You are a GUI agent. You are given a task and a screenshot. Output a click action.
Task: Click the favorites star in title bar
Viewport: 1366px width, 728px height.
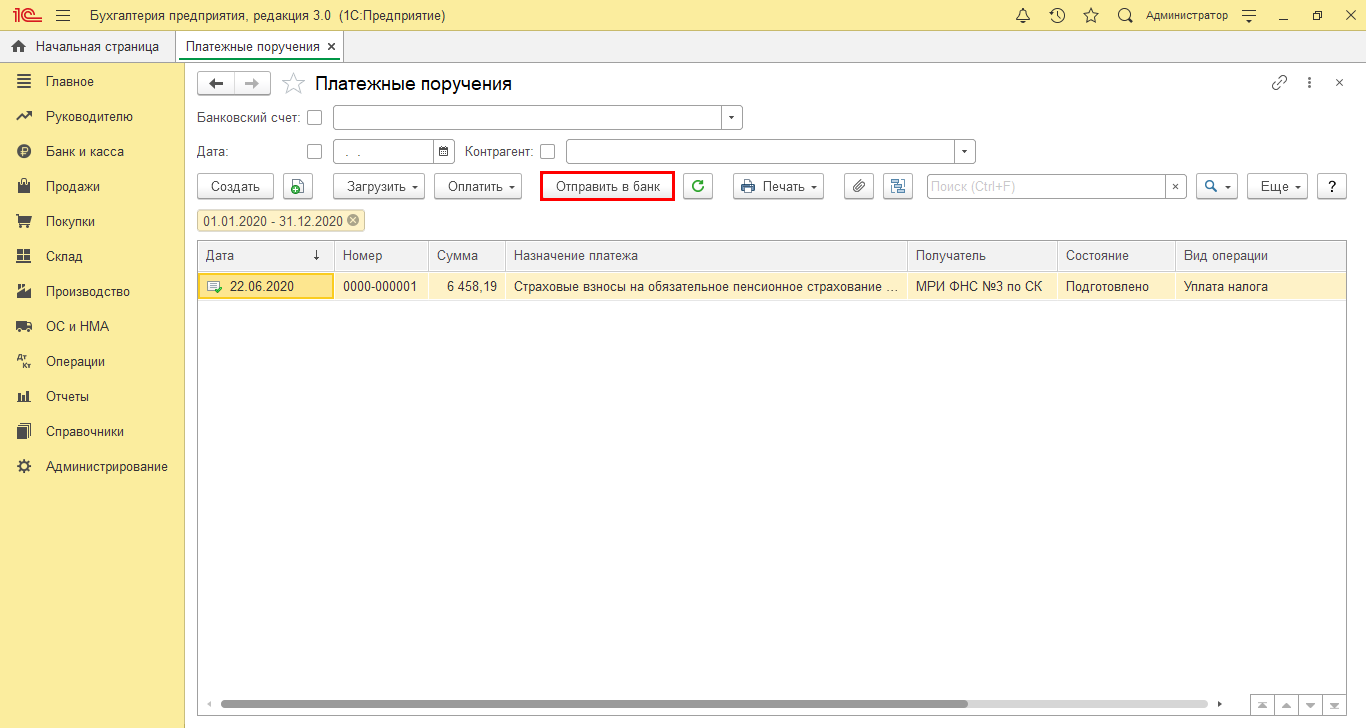[1091, 16]
